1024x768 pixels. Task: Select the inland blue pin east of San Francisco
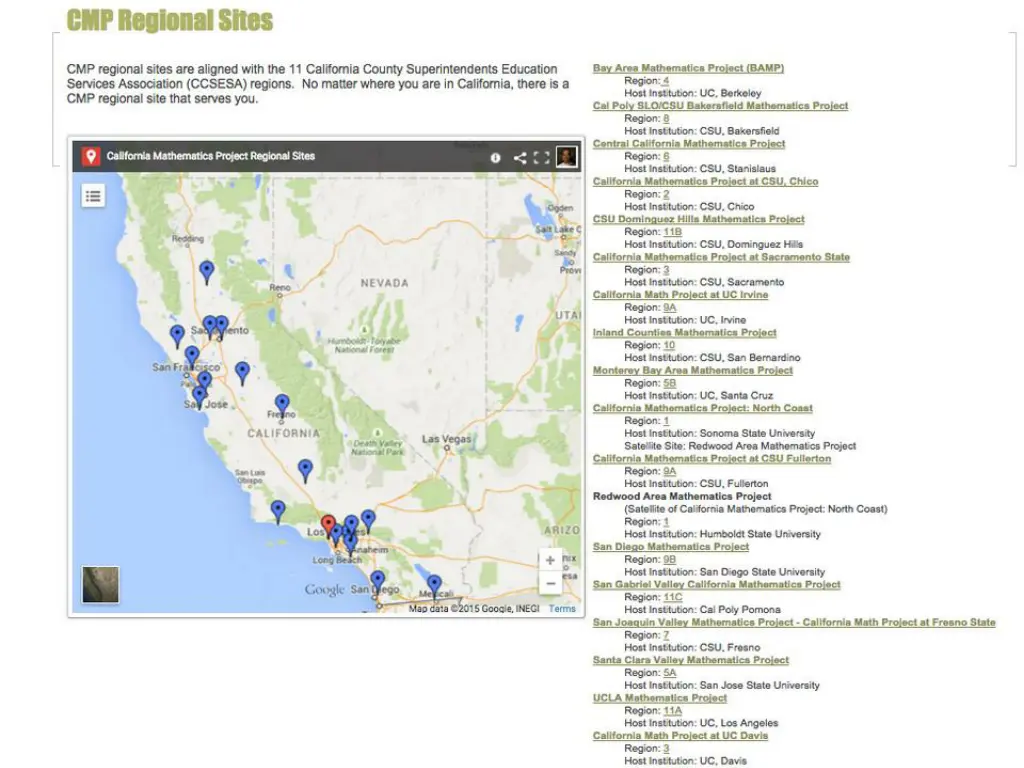(242, 373)
